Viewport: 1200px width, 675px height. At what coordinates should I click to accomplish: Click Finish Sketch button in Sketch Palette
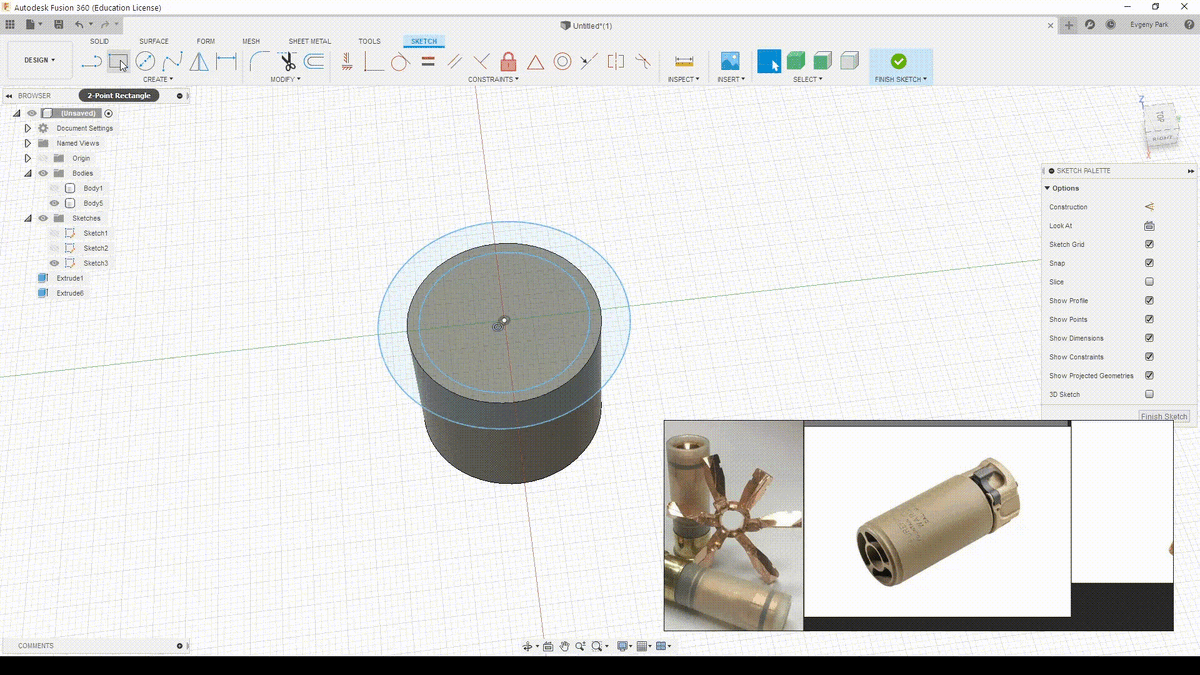1164,416
